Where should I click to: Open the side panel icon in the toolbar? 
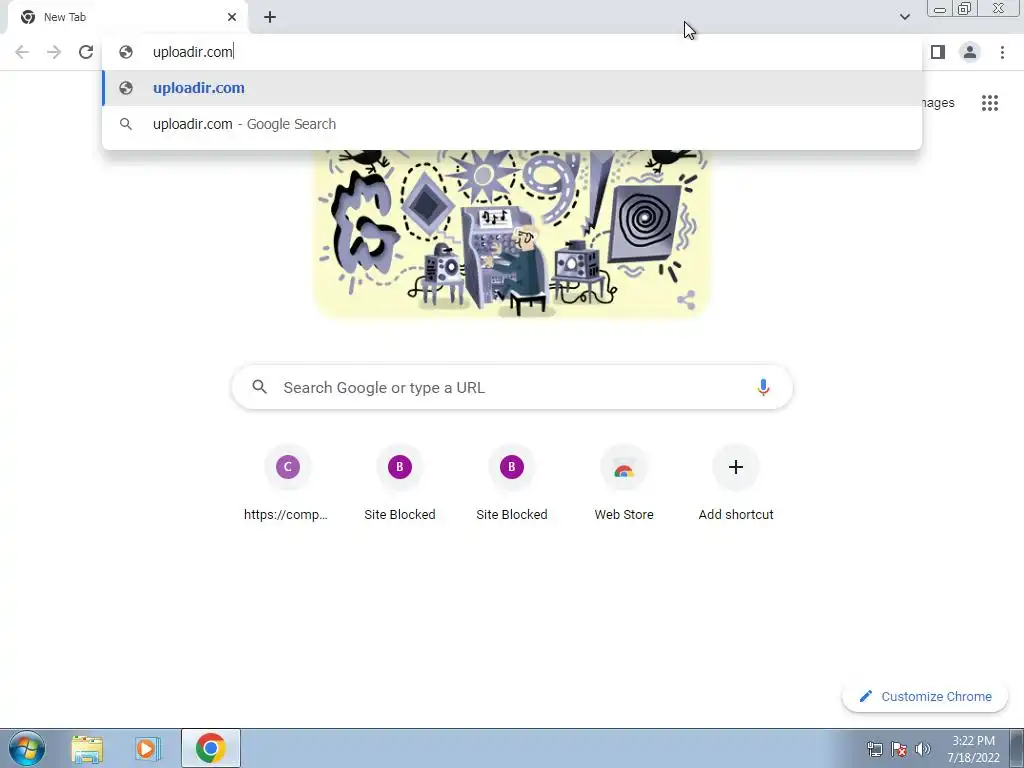pos(938,52)
